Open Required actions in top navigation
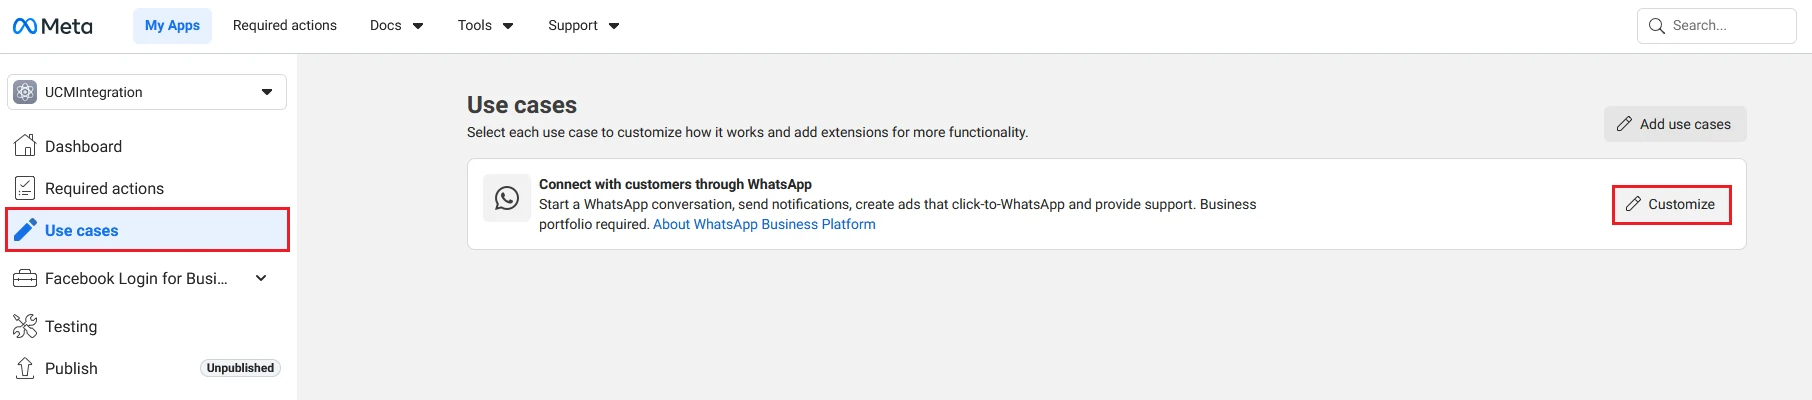Viewport: 1812px width, 400px height. pyautogui.click(x=285, y=26)
